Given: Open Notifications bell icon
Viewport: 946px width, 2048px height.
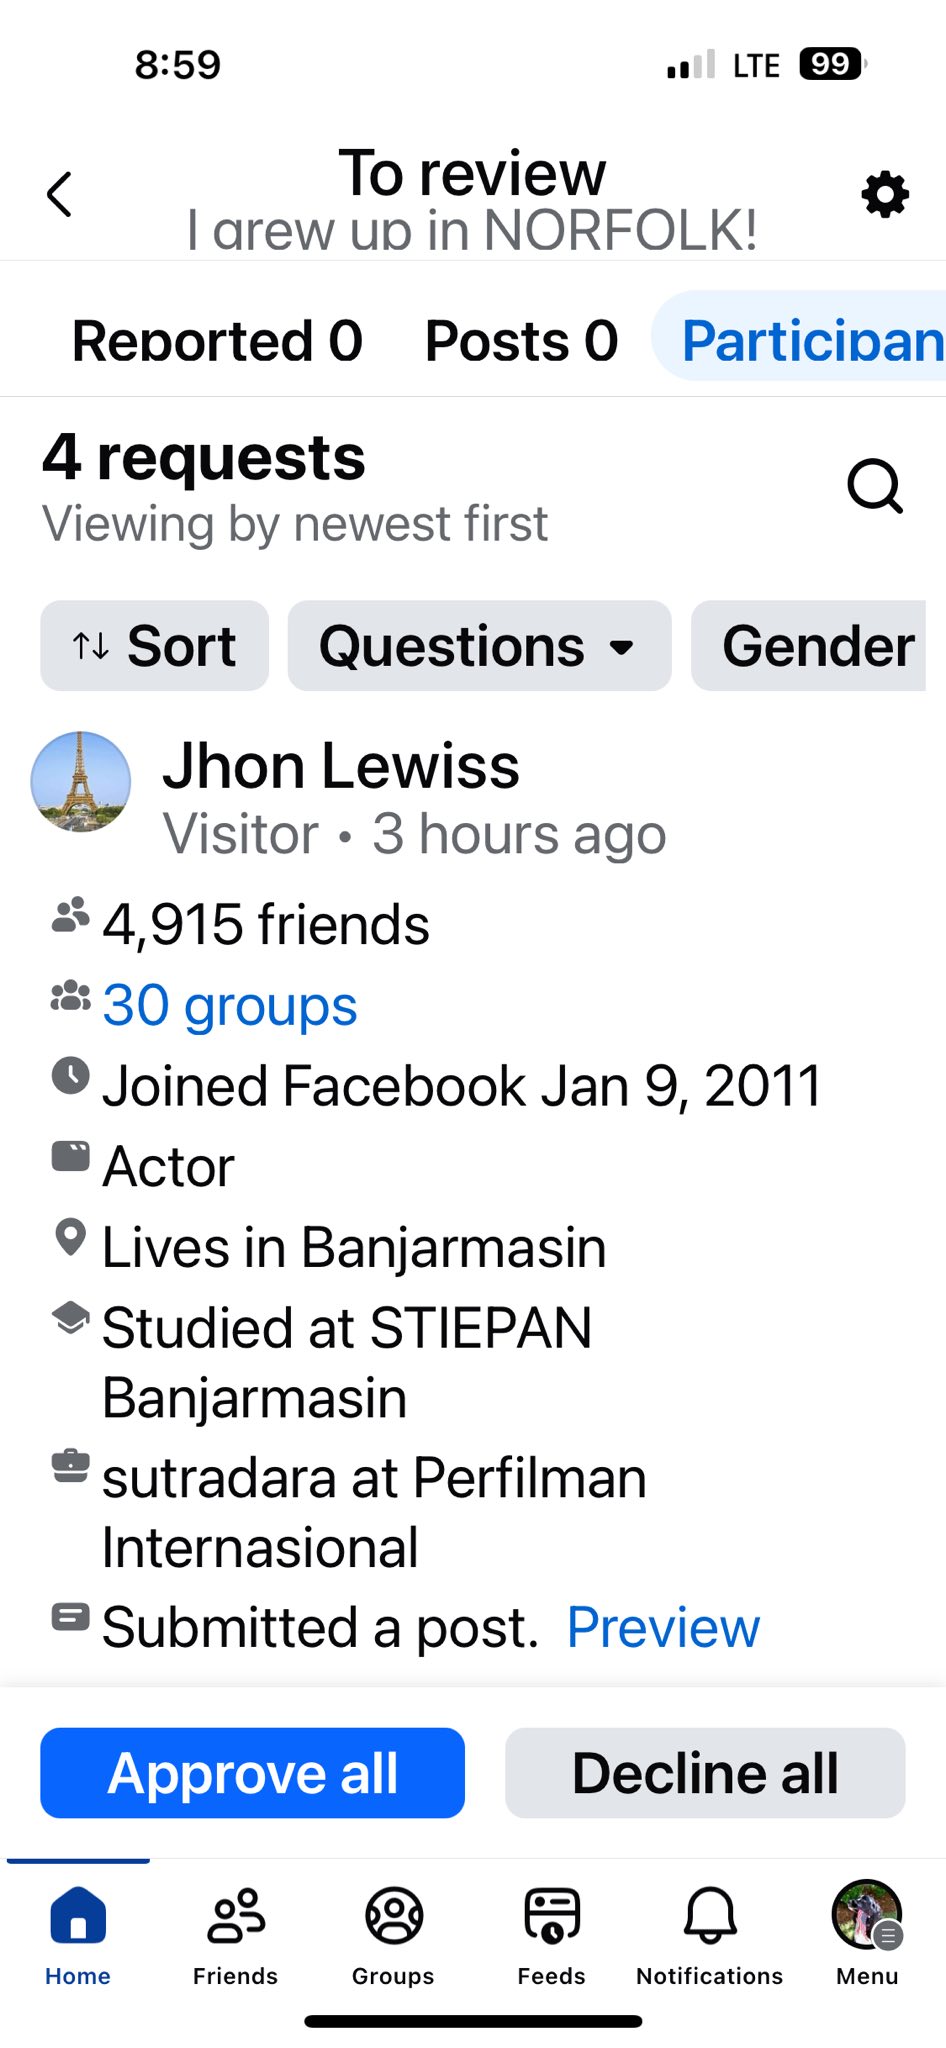Looking at the screenshot, I should 710,1915.
